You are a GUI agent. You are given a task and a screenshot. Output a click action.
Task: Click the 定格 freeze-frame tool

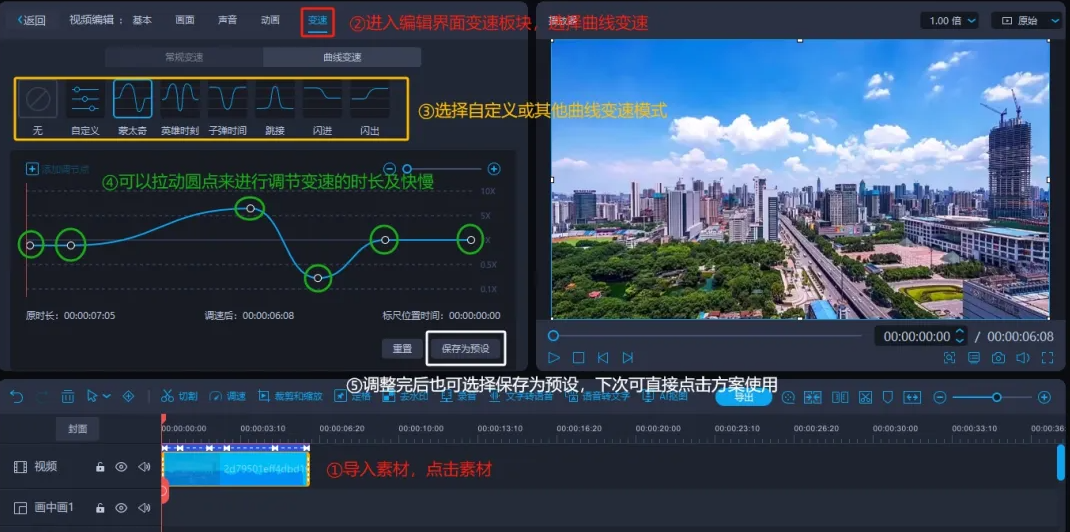click(353, 396)
